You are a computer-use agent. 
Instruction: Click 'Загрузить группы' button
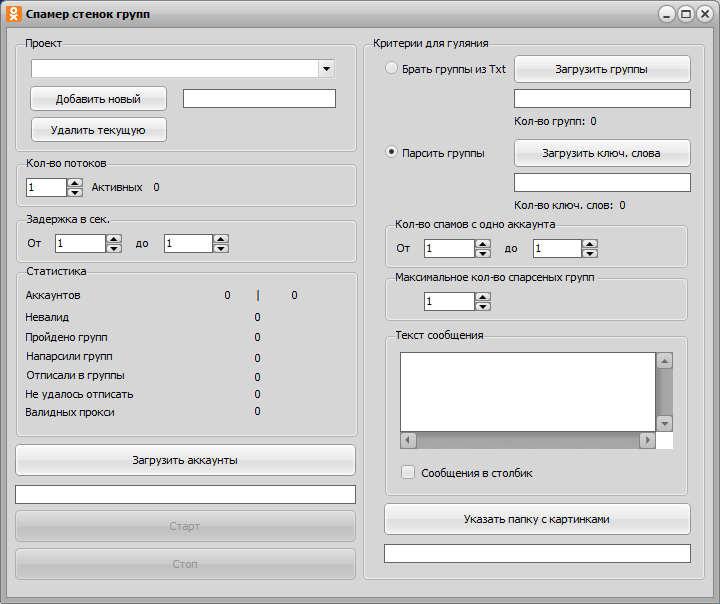pos(602,69)
